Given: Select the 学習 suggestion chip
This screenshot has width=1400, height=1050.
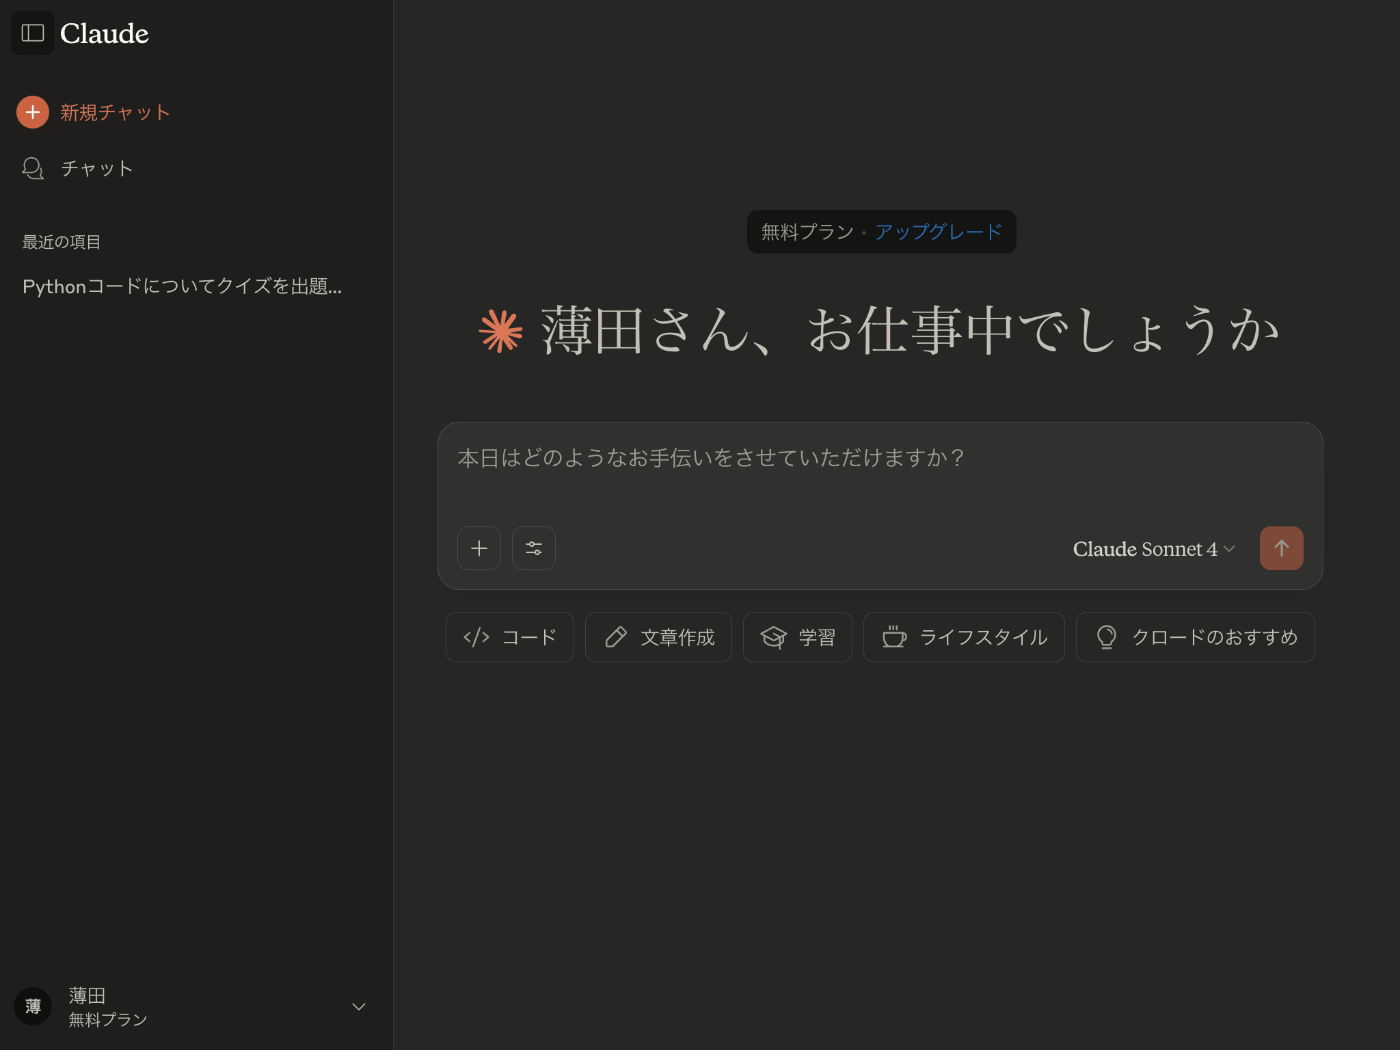Looking at the screenshot, I should (x=798, y=637).
